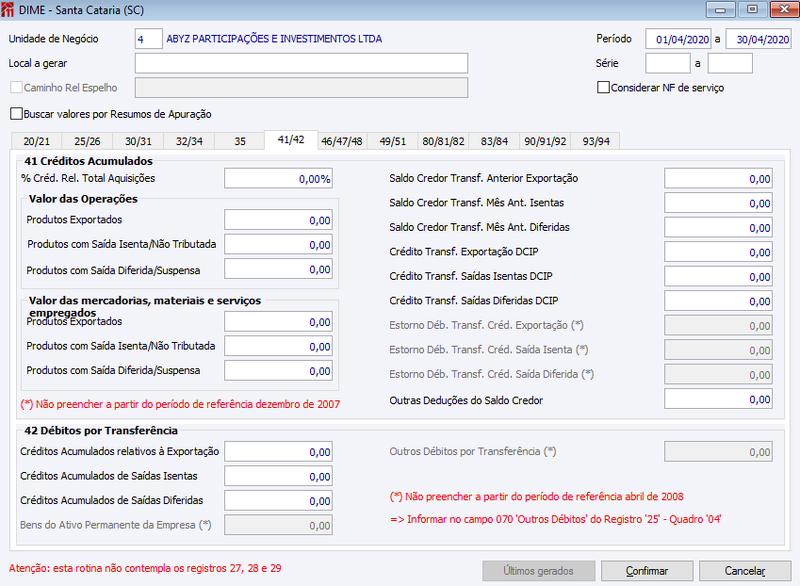Edit Saldo Credor Transf. Mês Ant. Diferidas
The image size is (800, 586).
coord(718,227)
